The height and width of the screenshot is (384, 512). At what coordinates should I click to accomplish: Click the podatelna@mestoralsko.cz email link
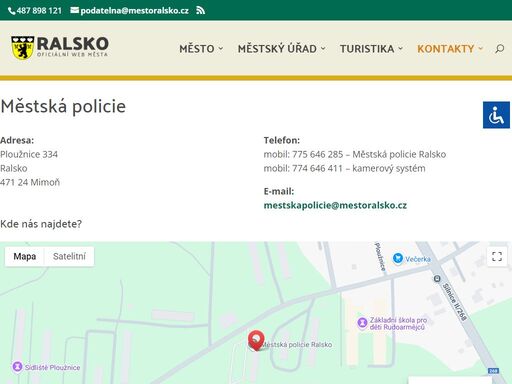(134, 11)
